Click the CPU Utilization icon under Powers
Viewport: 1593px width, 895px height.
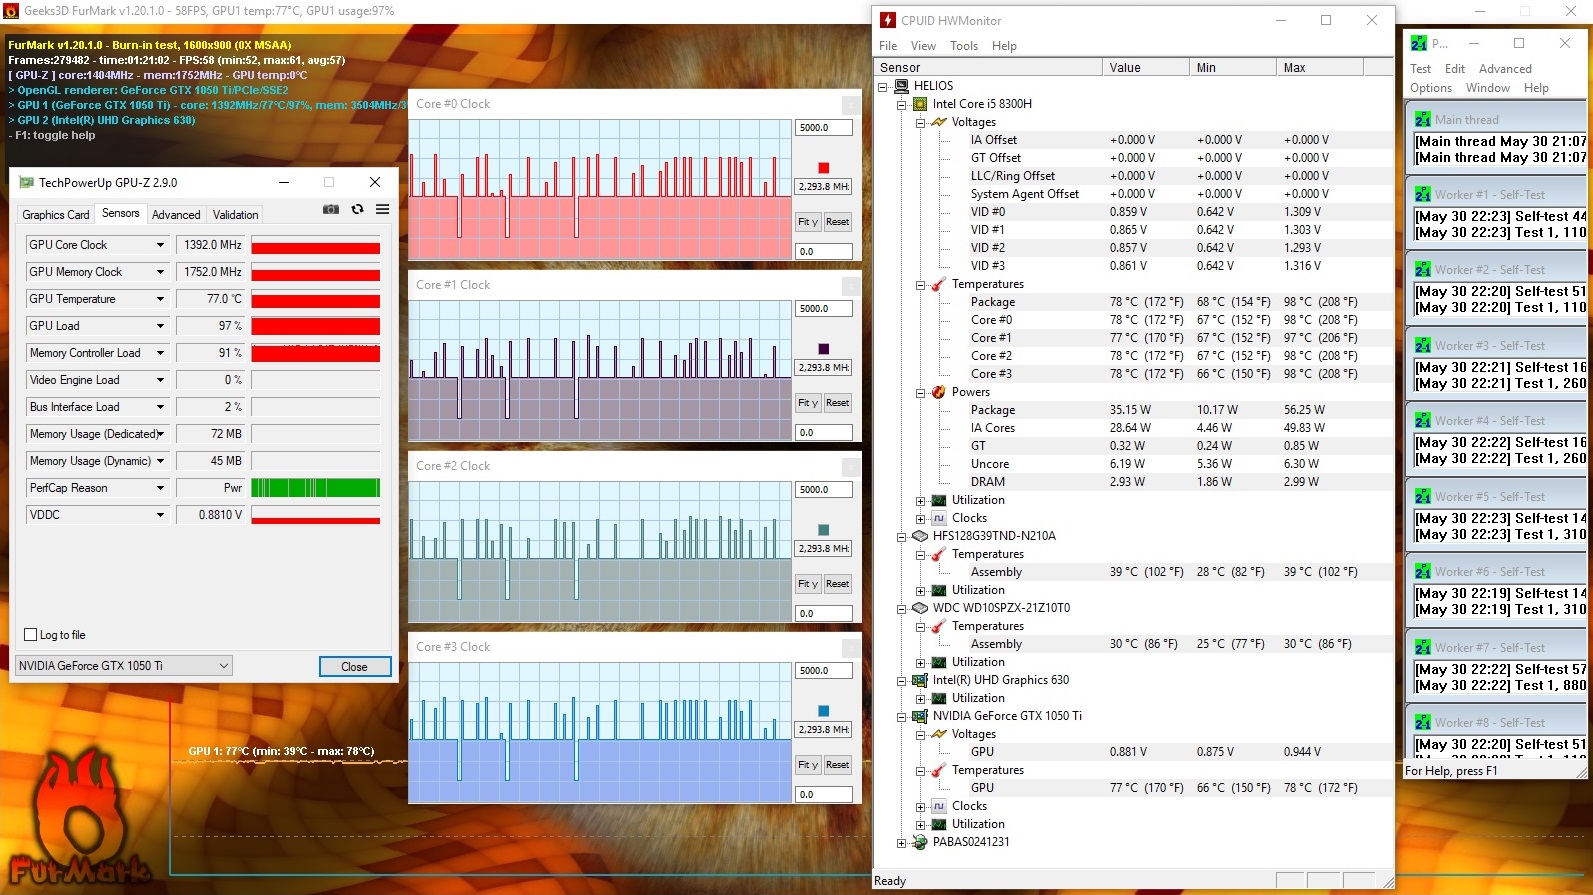[939, 500]
